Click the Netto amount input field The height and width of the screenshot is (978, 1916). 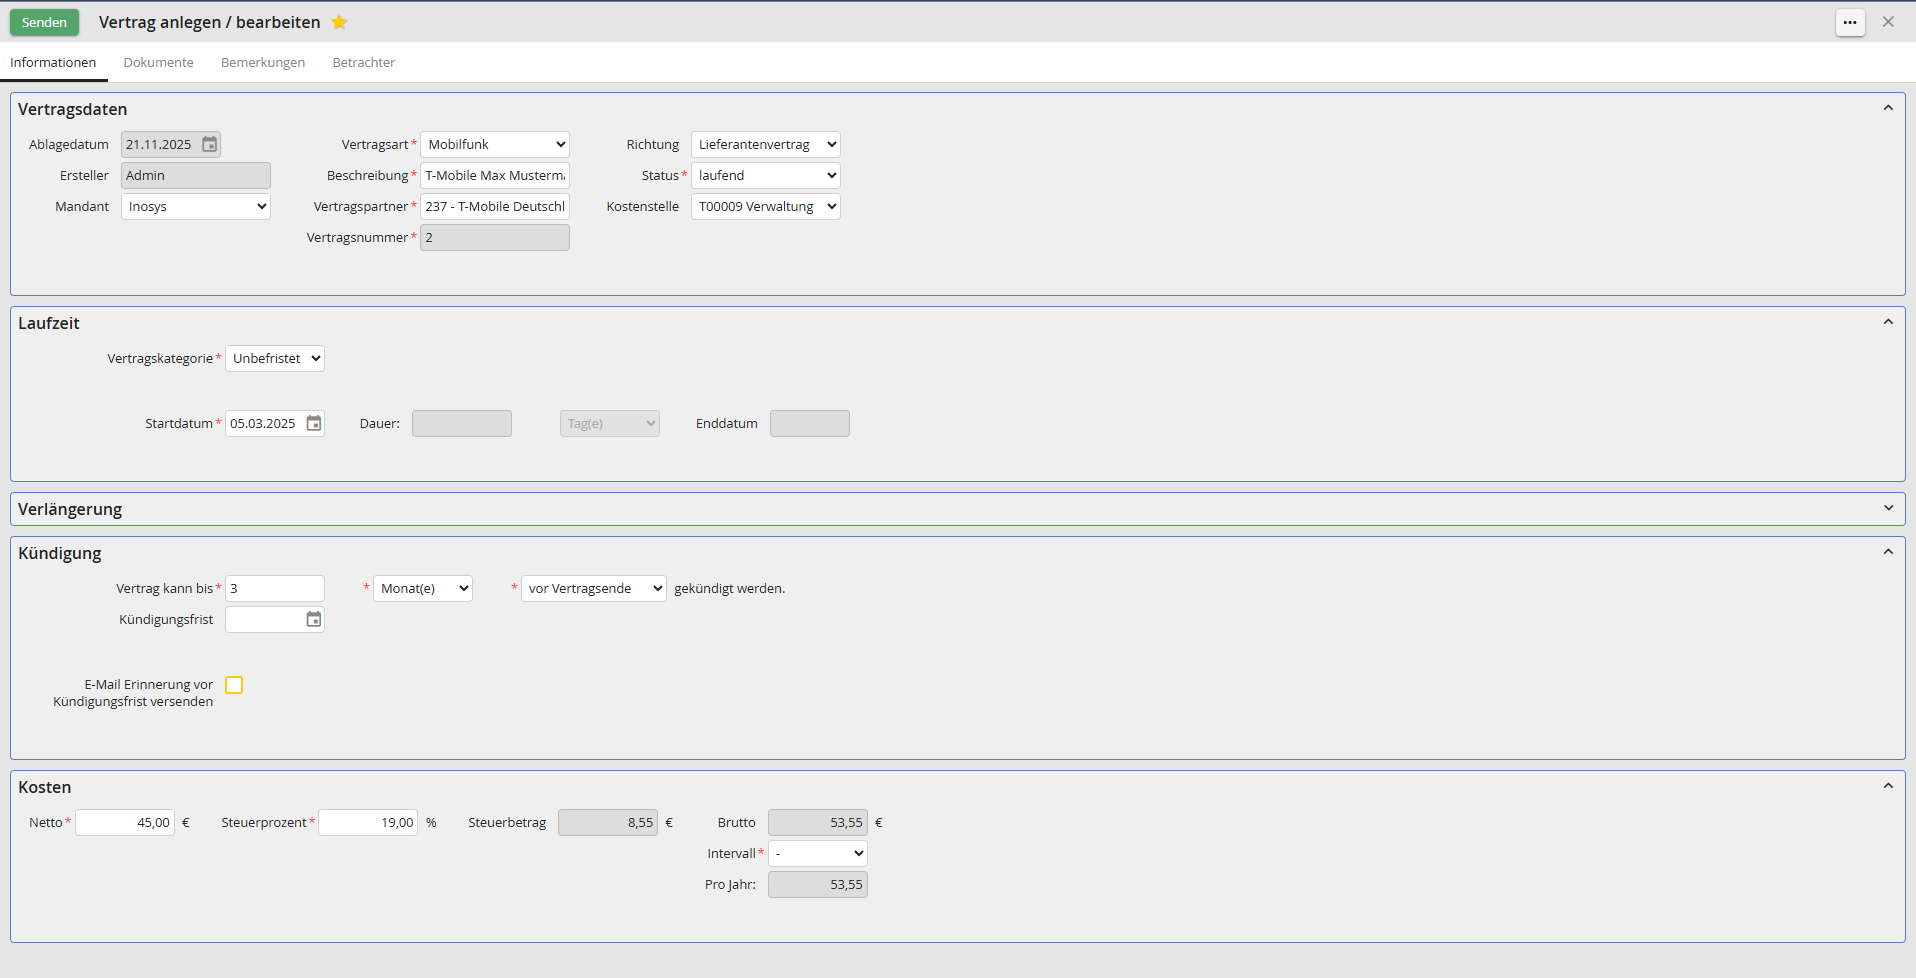click(125, 822)
